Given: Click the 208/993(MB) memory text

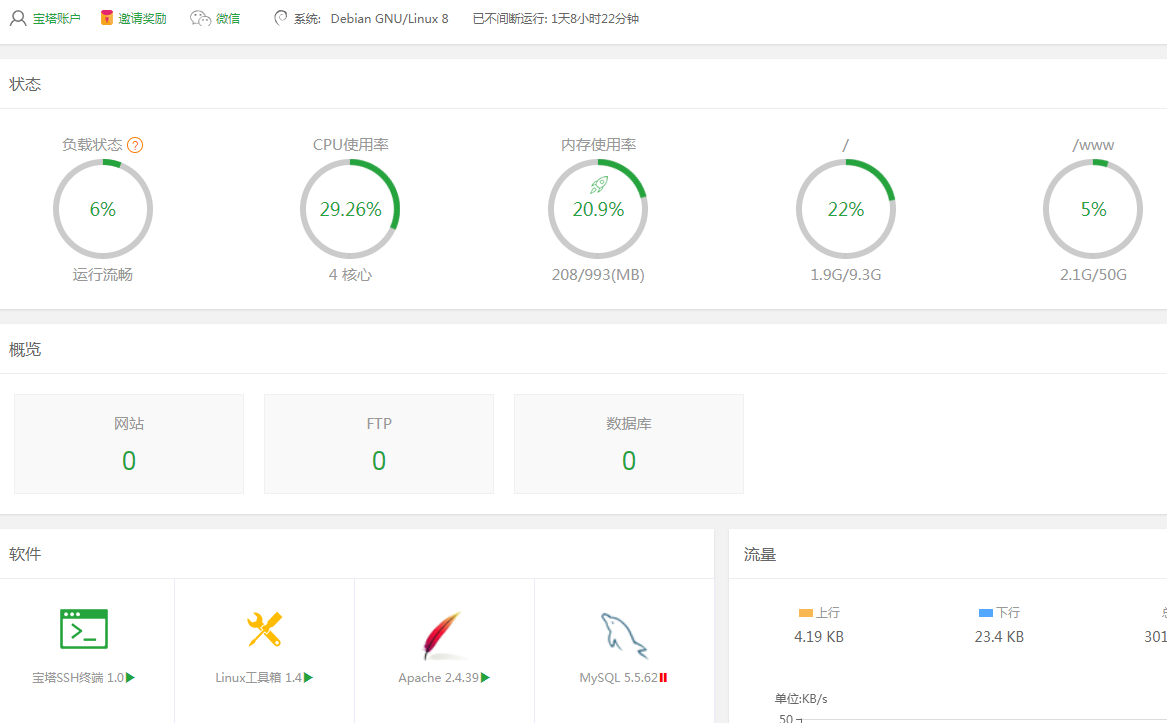Looking at the screenshot, I should pos(598,275).
